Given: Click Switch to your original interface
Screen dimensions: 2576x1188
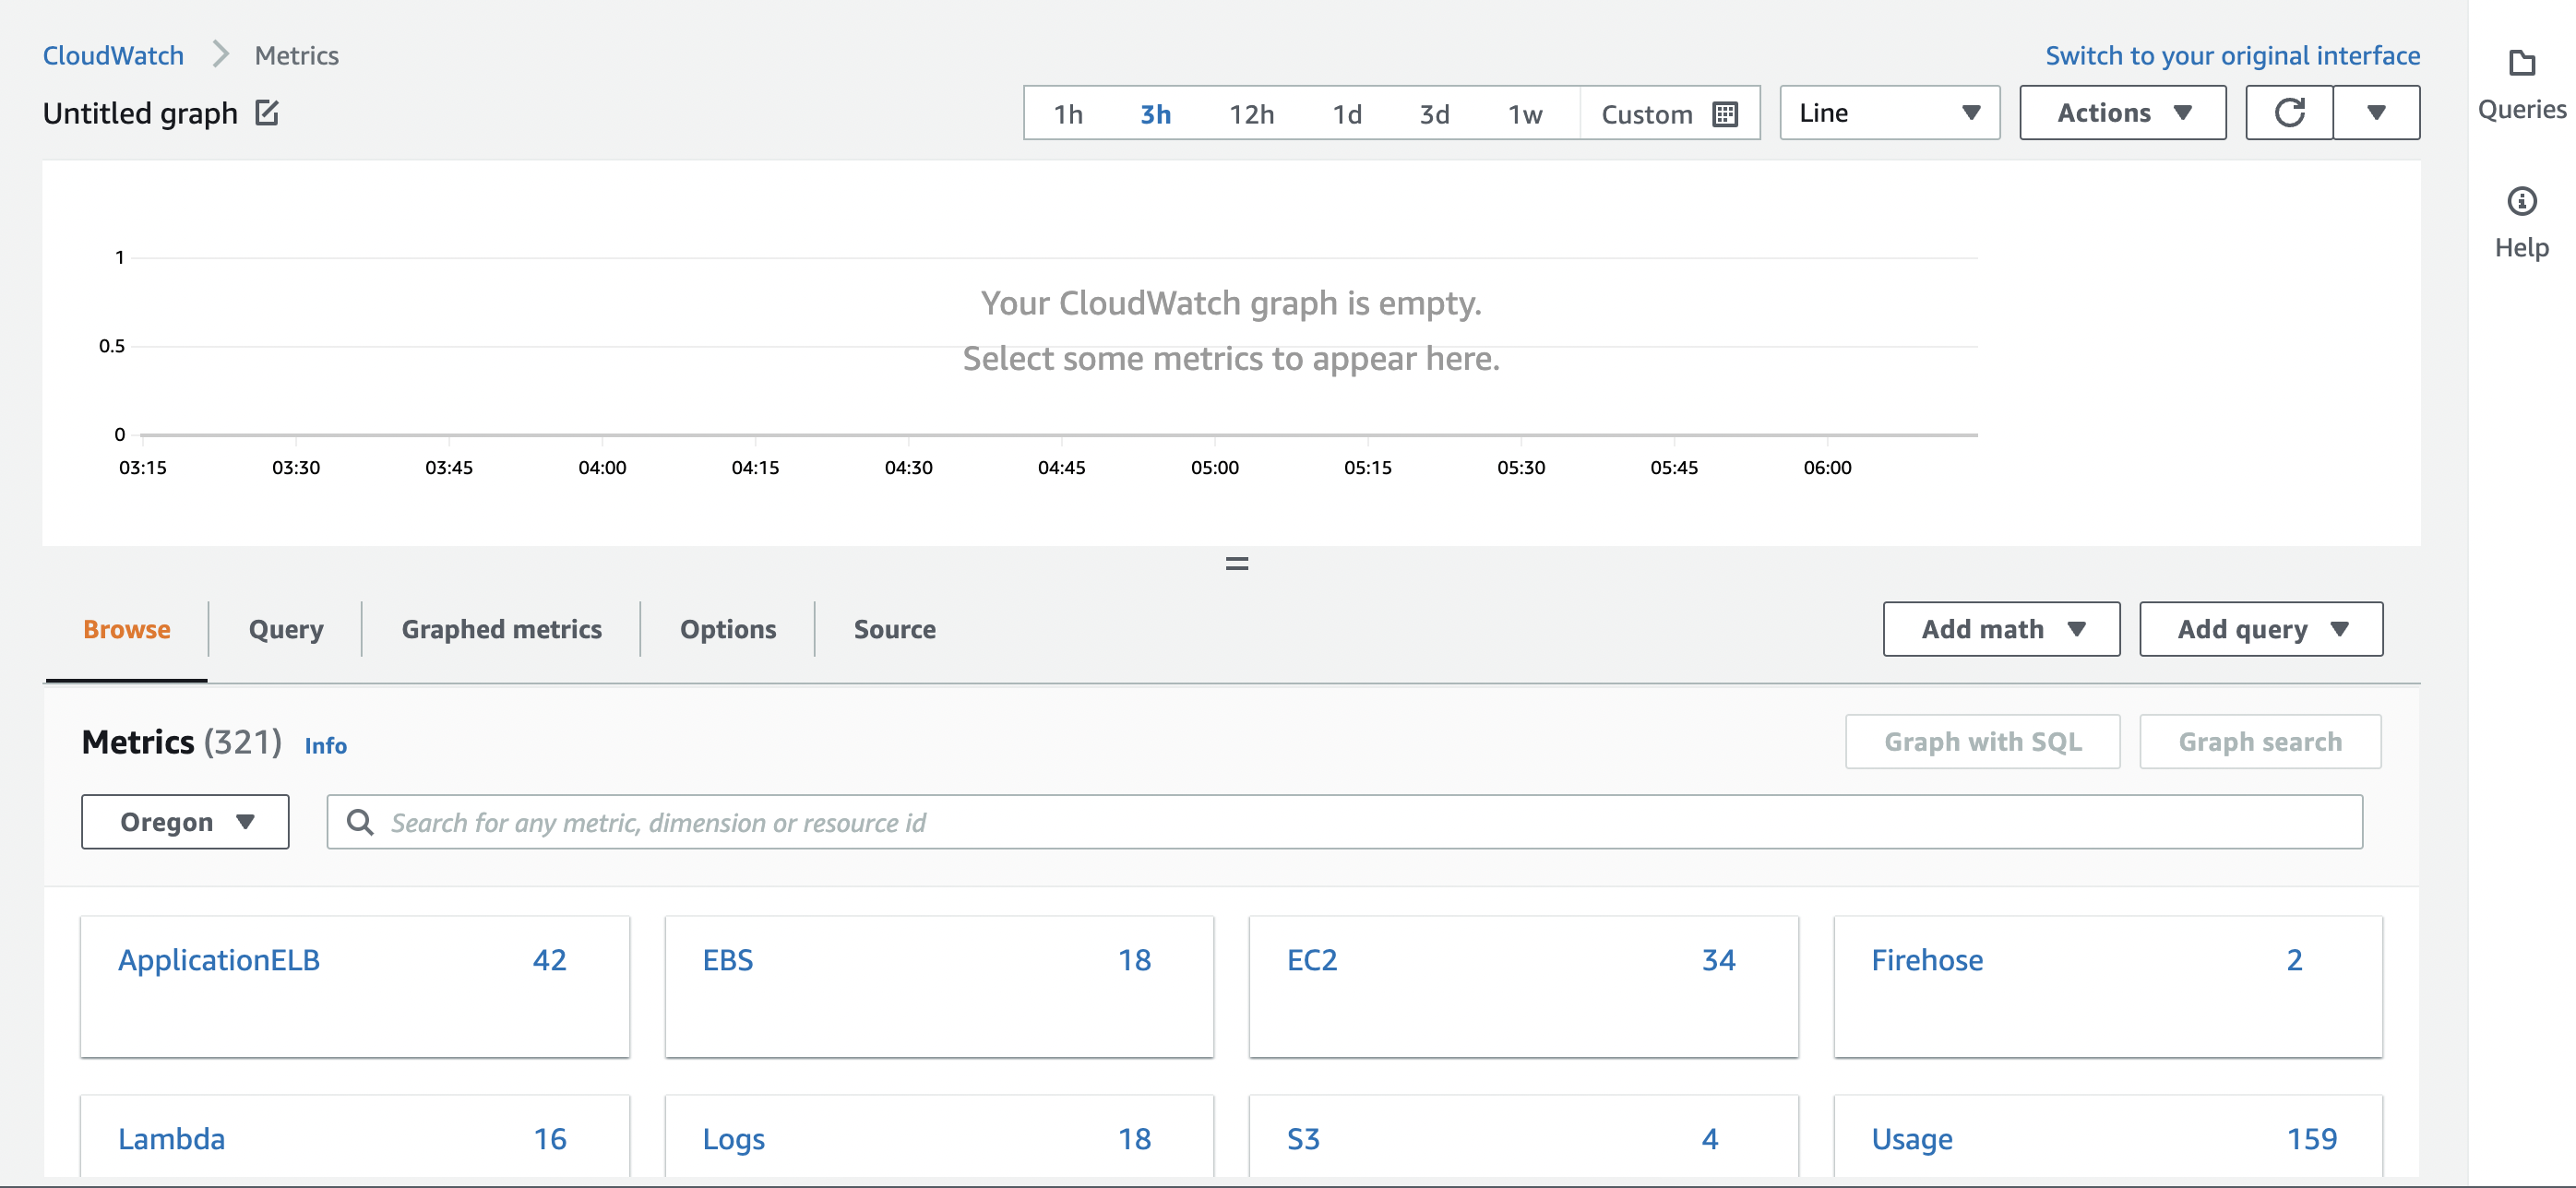Looking at the screenshot, I should point(2232,55).
